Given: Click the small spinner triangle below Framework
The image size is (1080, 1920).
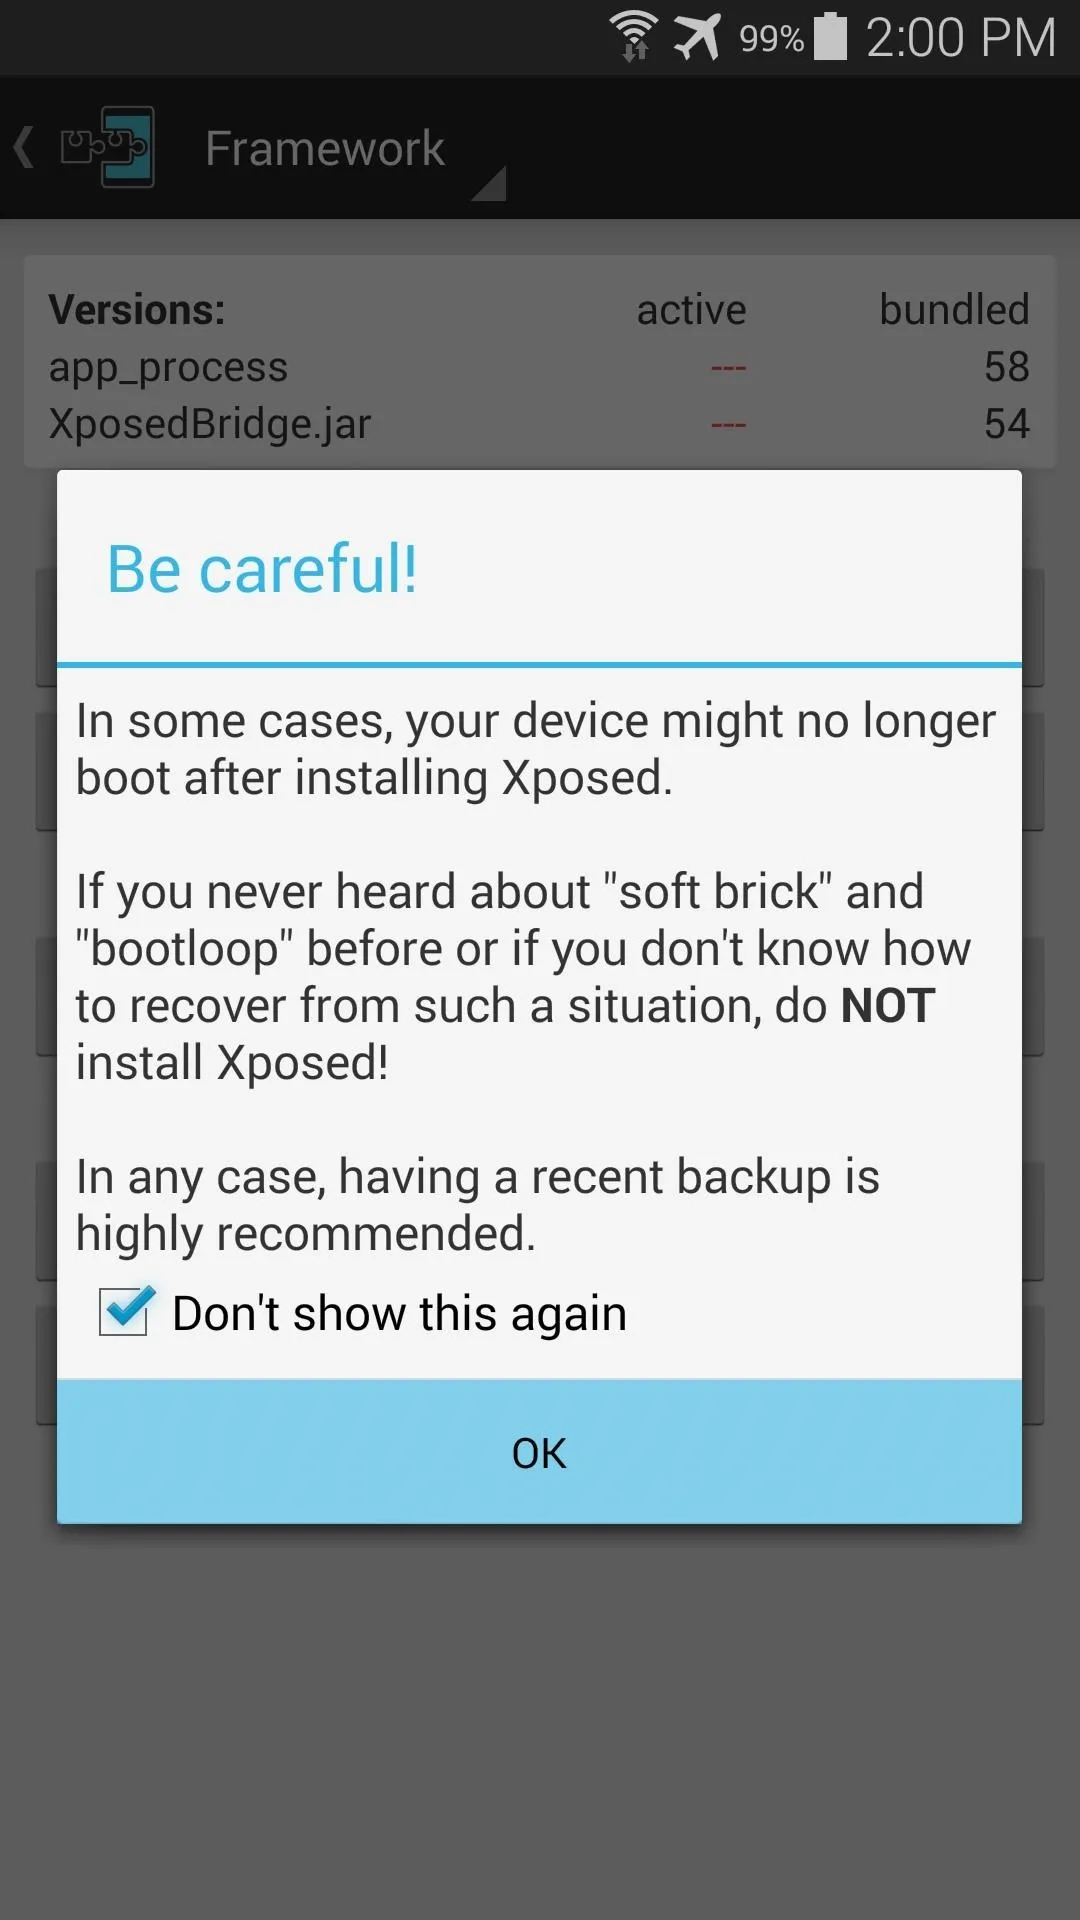Looking at the screenshot, I should (x=489, y=184).
